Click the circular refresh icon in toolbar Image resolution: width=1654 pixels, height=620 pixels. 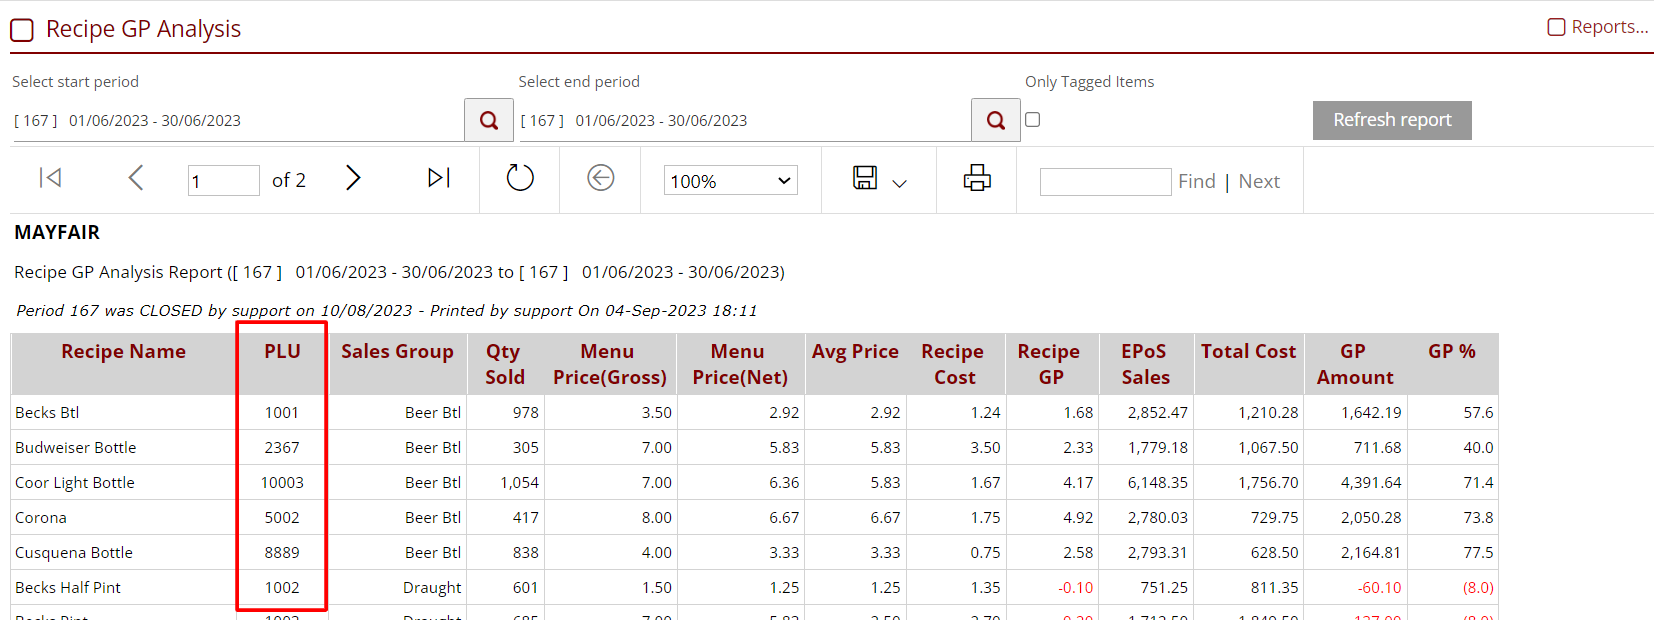click(x=520, y=178)
